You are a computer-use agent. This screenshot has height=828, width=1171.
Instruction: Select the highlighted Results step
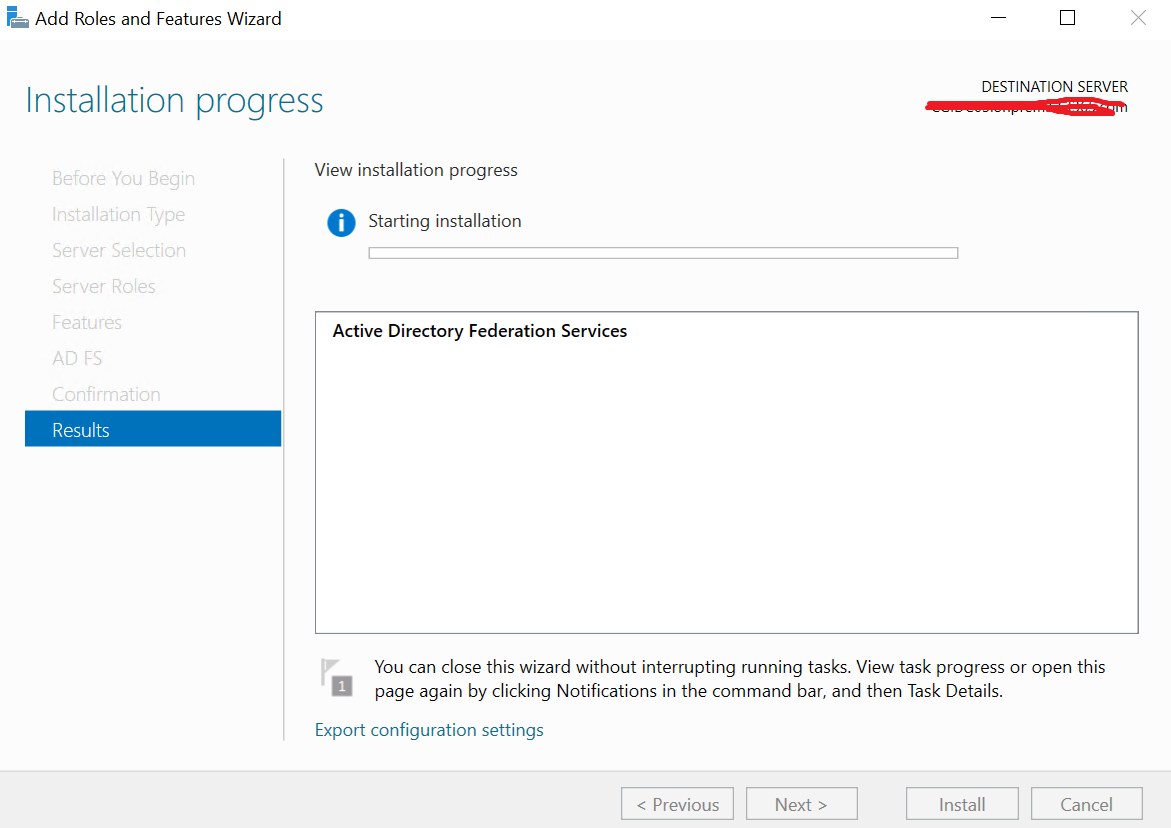81,430
